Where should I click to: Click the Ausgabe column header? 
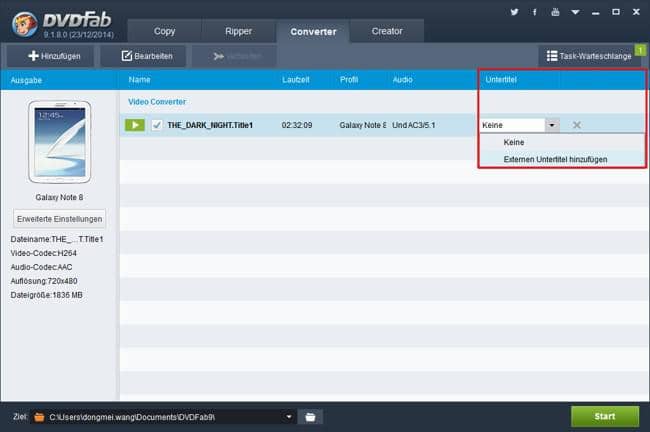coord(26,80)
